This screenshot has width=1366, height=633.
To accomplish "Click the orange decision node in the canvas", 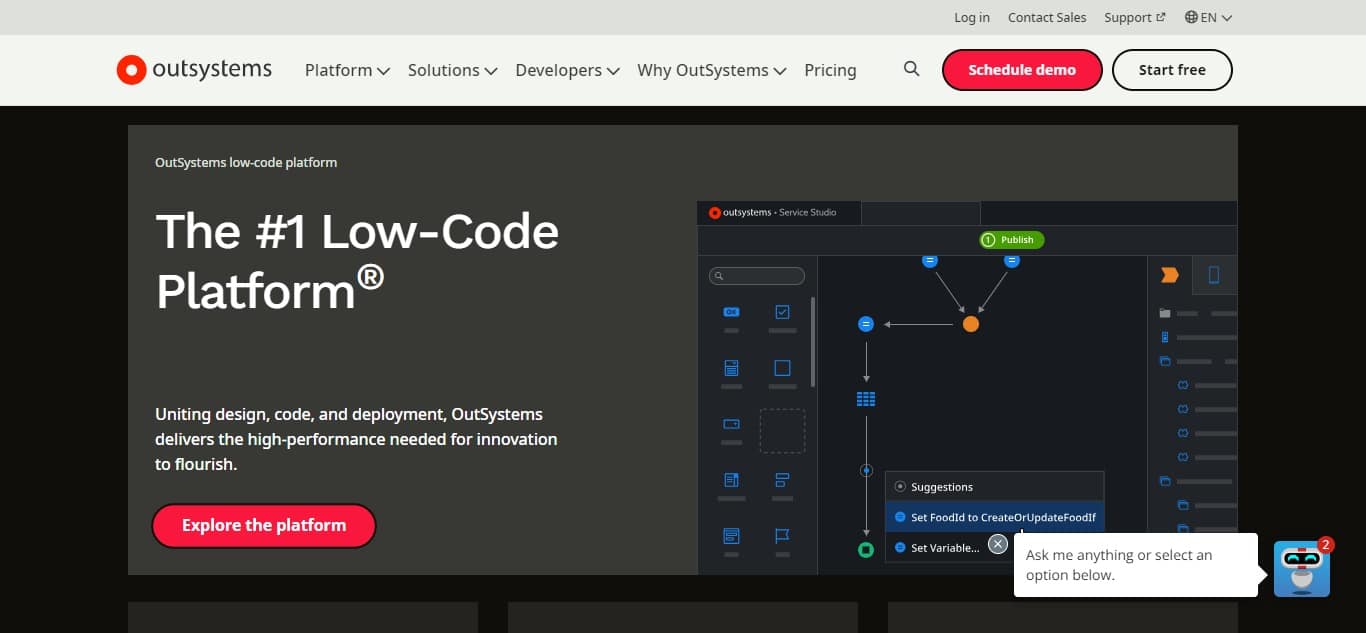I will click(x=969, y=323).
